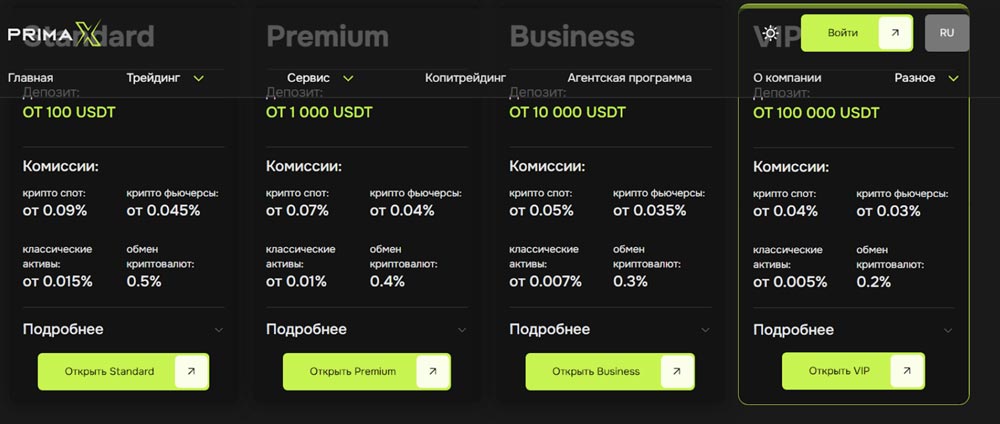Expand the Разное menu chevron
Viewport: 1000px width, 424px height.
coord(953,78)
